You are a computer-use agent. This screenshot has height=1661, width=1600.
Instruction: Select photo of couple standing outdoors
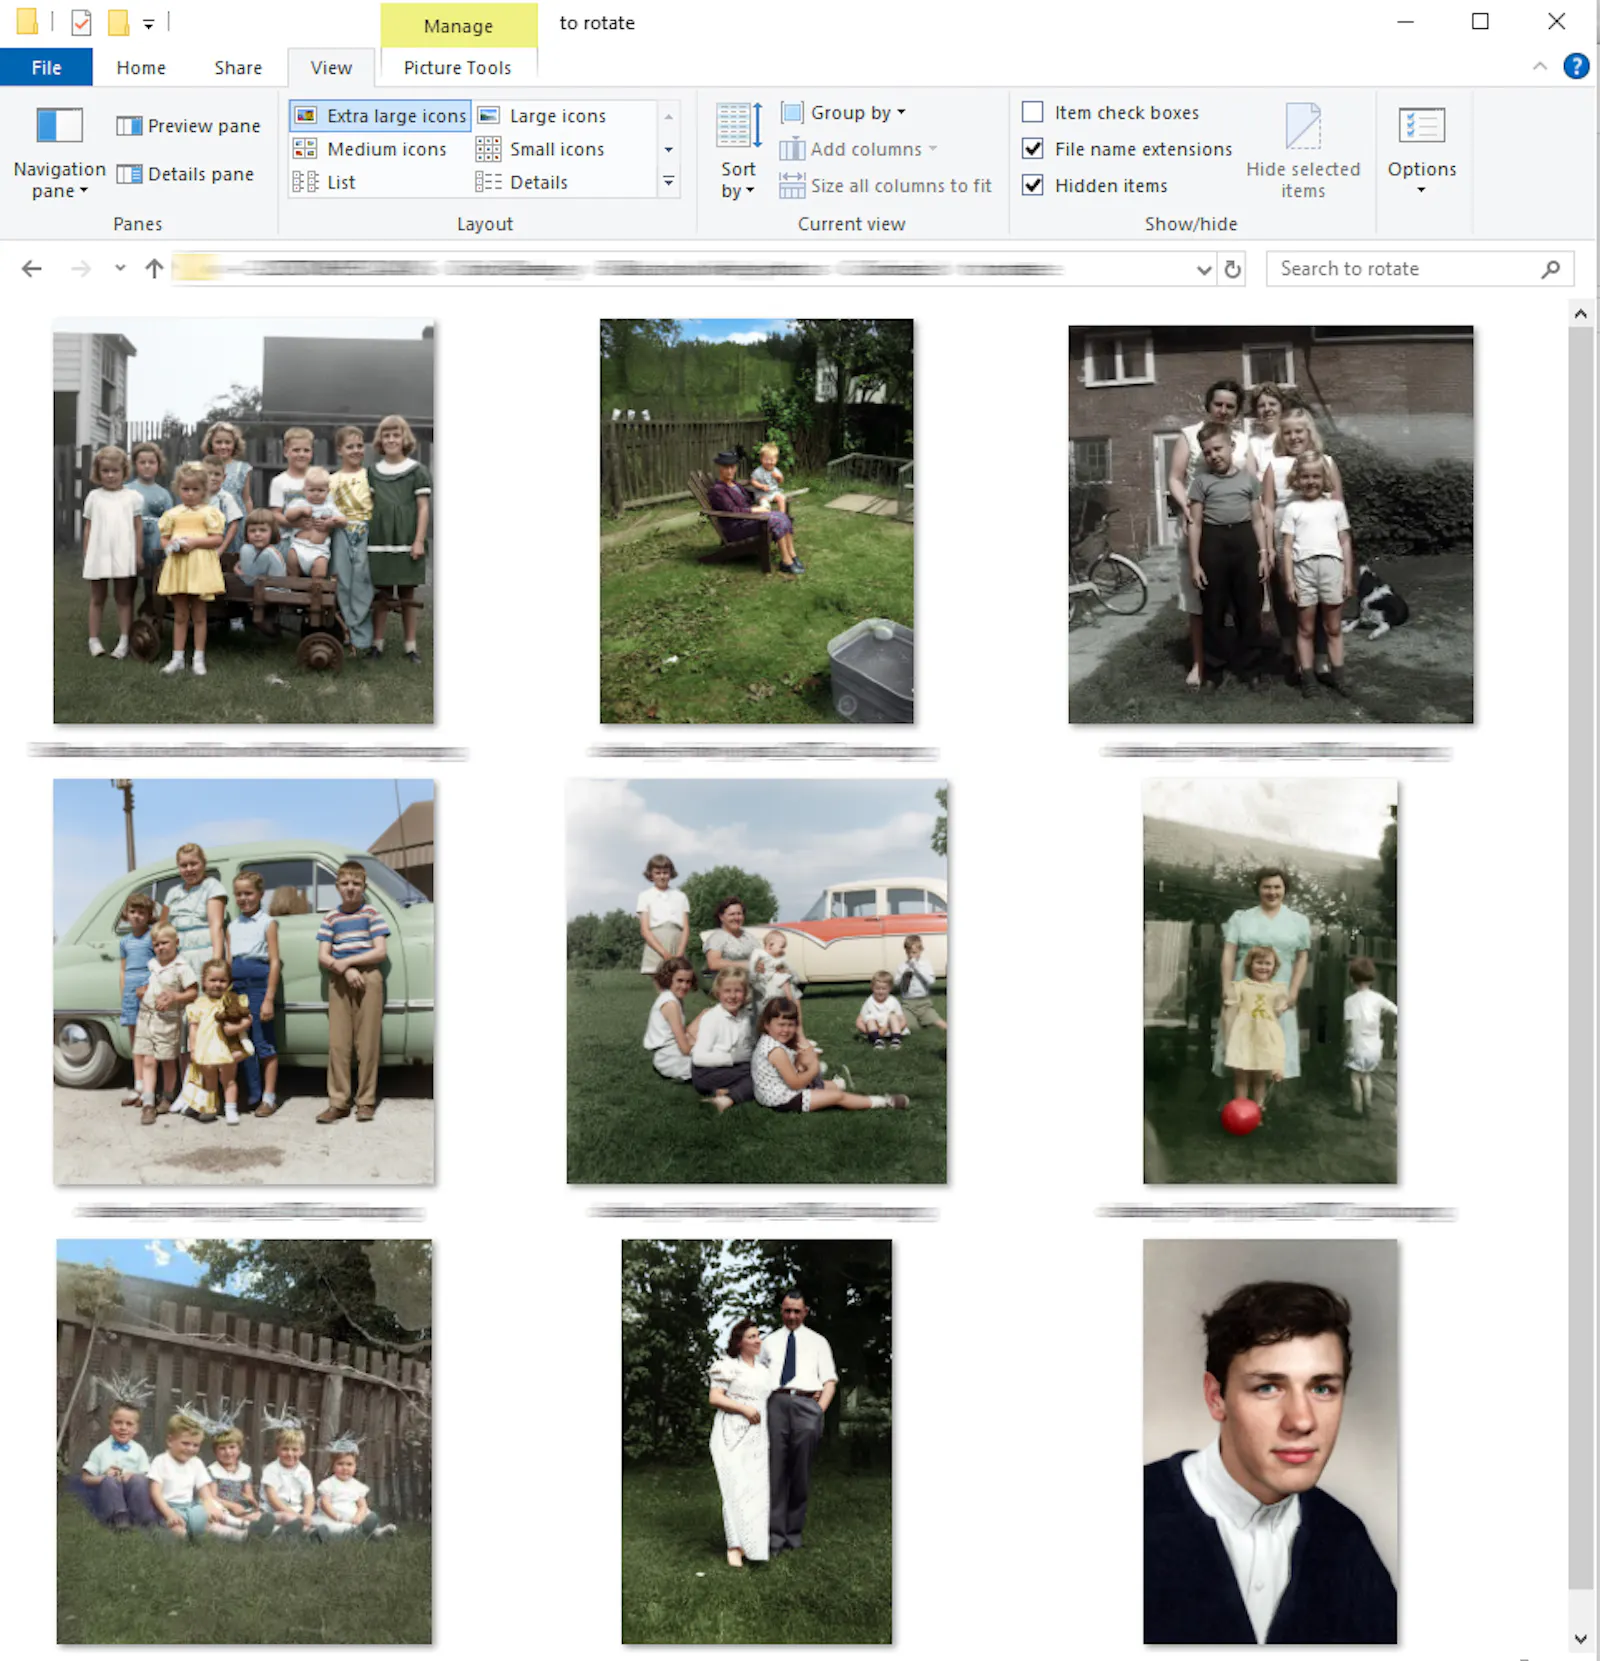(x=756, y=1441)
